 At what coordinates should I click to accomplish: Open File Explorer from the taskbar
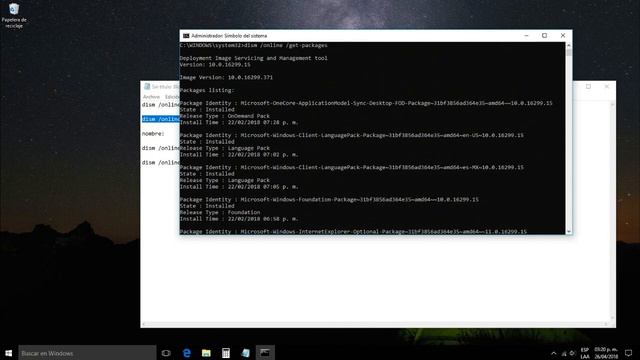point(206,353)
